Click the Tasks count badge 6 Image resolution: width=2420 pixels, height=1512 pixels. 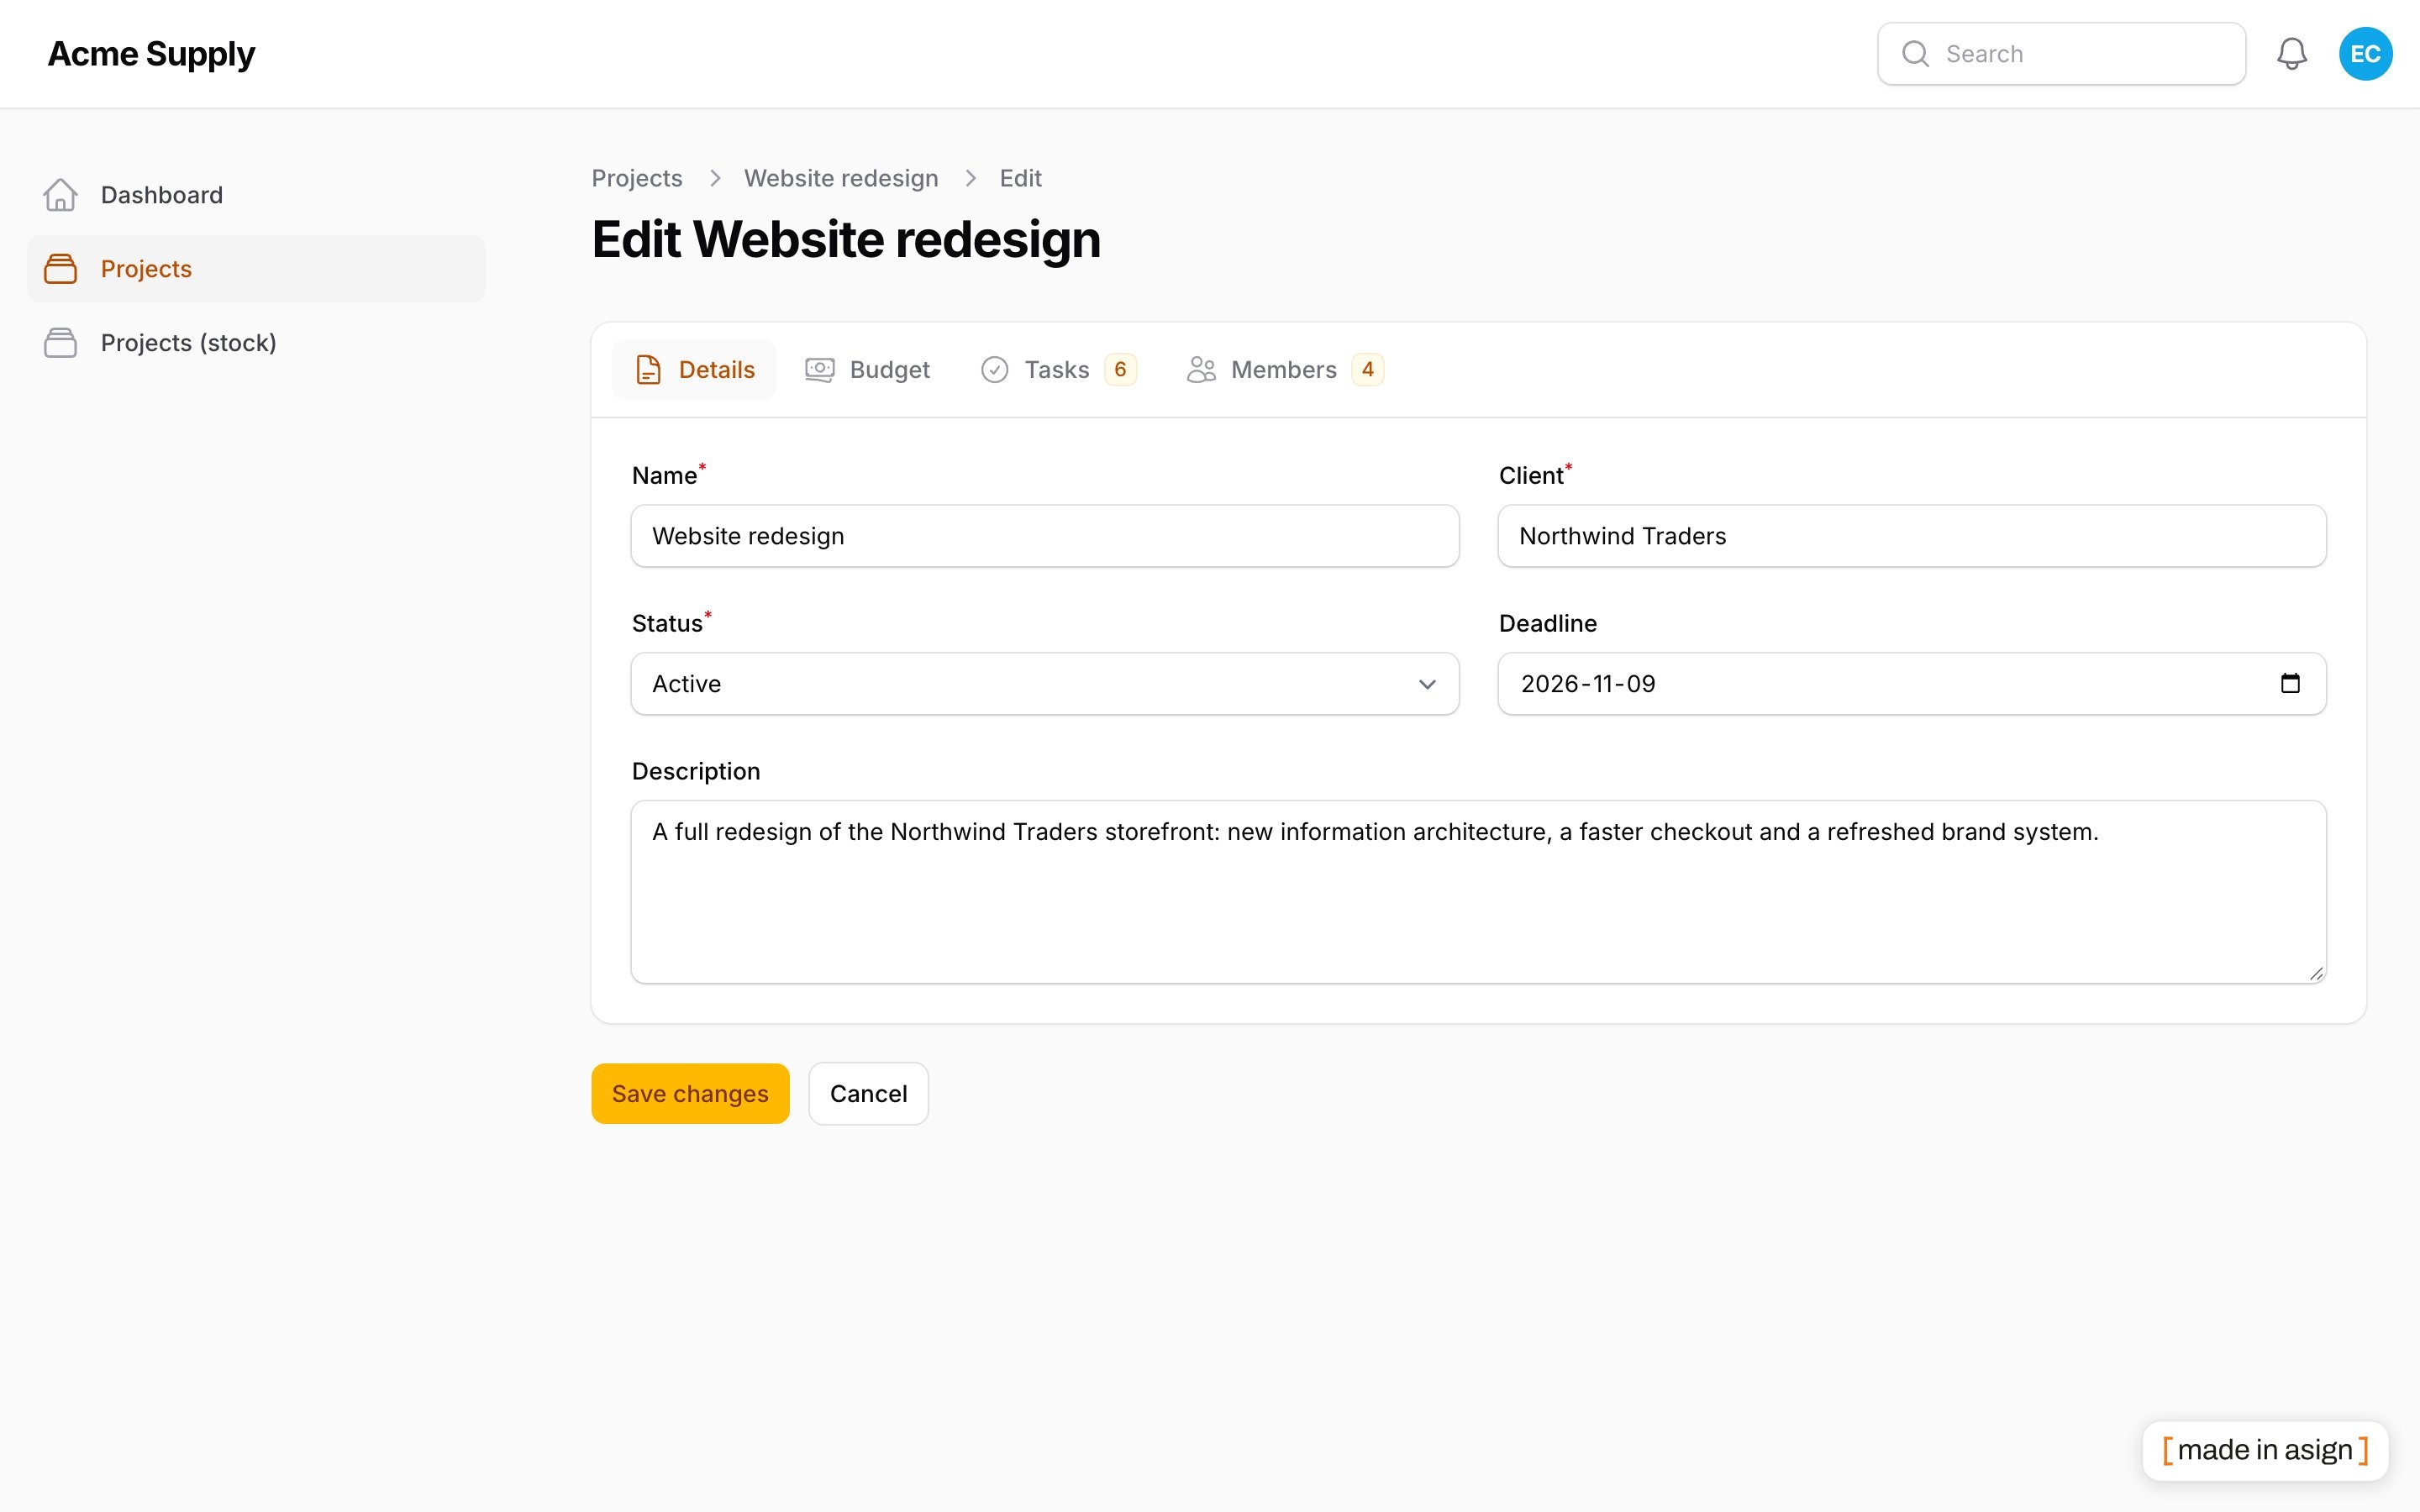pos(1120,370)
